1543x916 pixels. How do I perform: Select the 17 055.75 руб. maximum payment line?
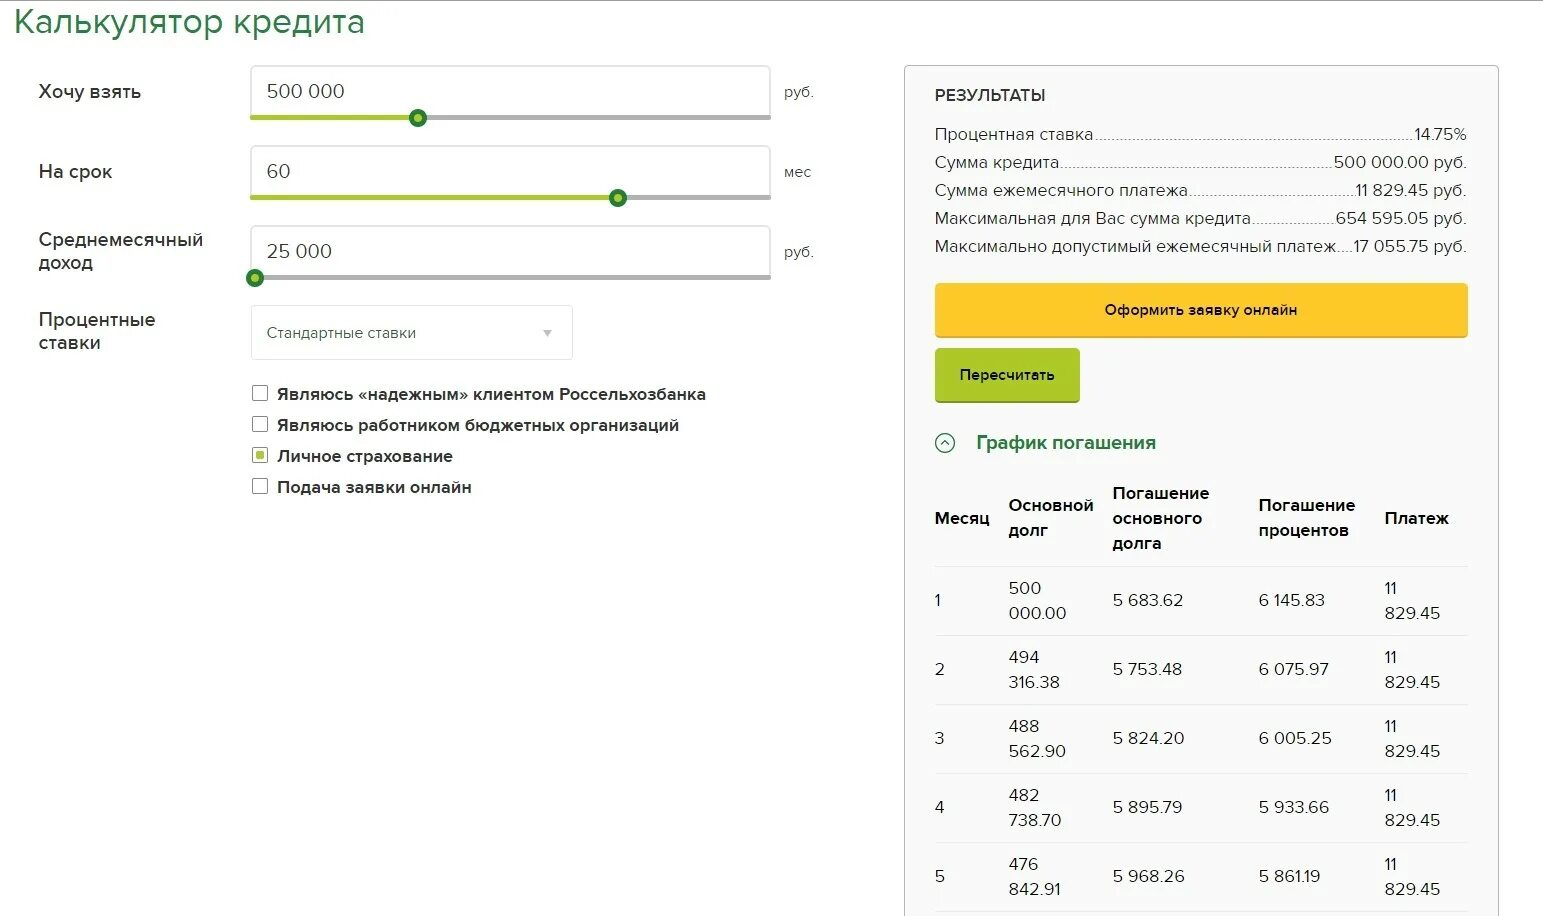pyautogui.click(x=1200, y=246)
